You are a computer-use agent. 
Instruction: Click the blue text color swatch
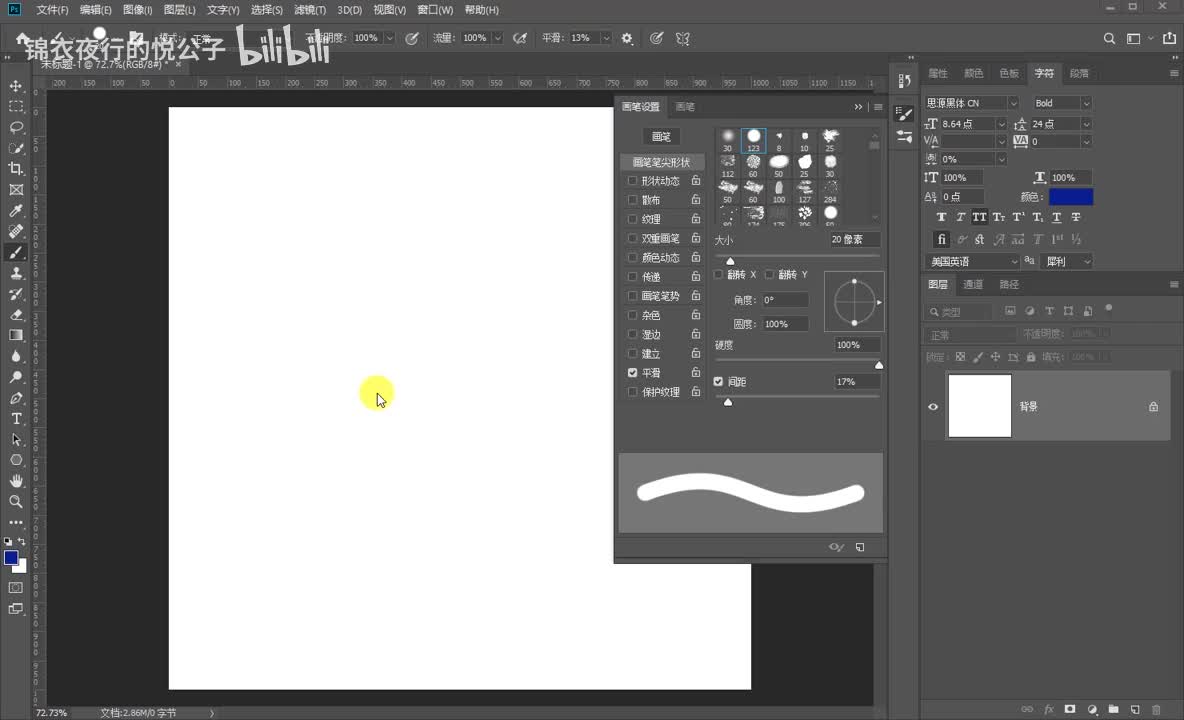tap(1071, 197)
